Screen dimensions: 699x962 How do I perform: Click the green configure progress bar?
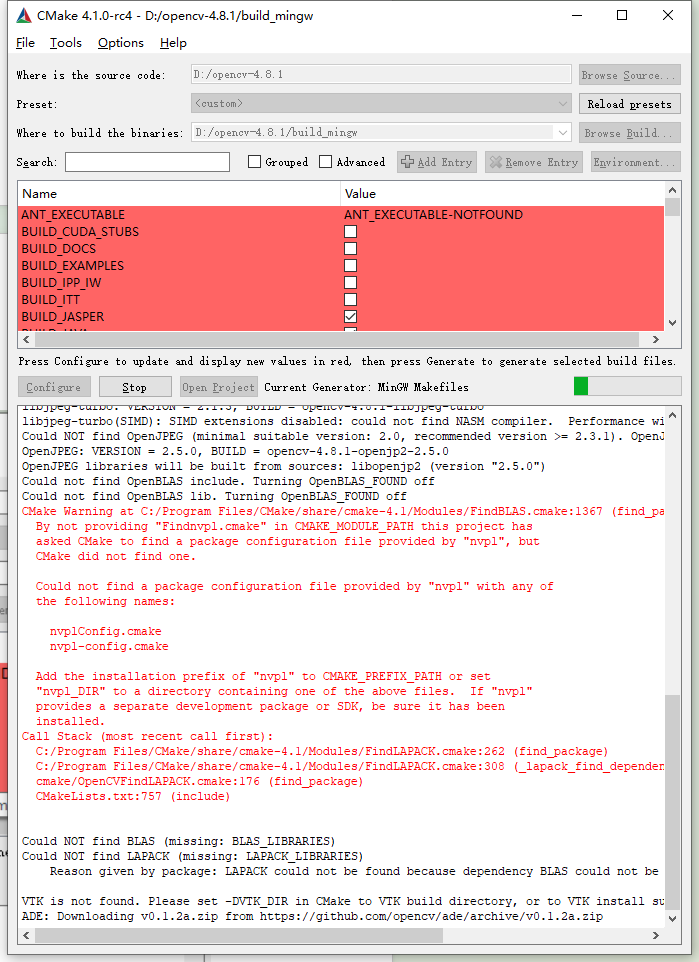(x=627, y=386)
